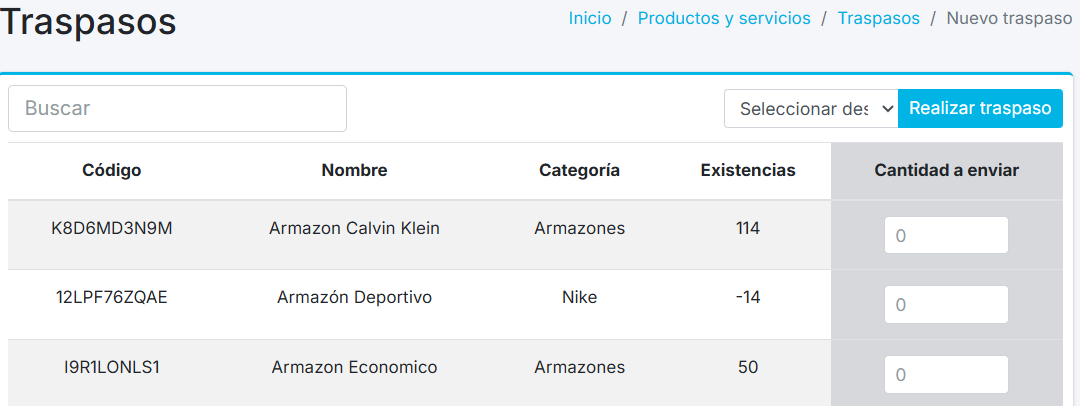Click the Buscar search field

point(177,108)
